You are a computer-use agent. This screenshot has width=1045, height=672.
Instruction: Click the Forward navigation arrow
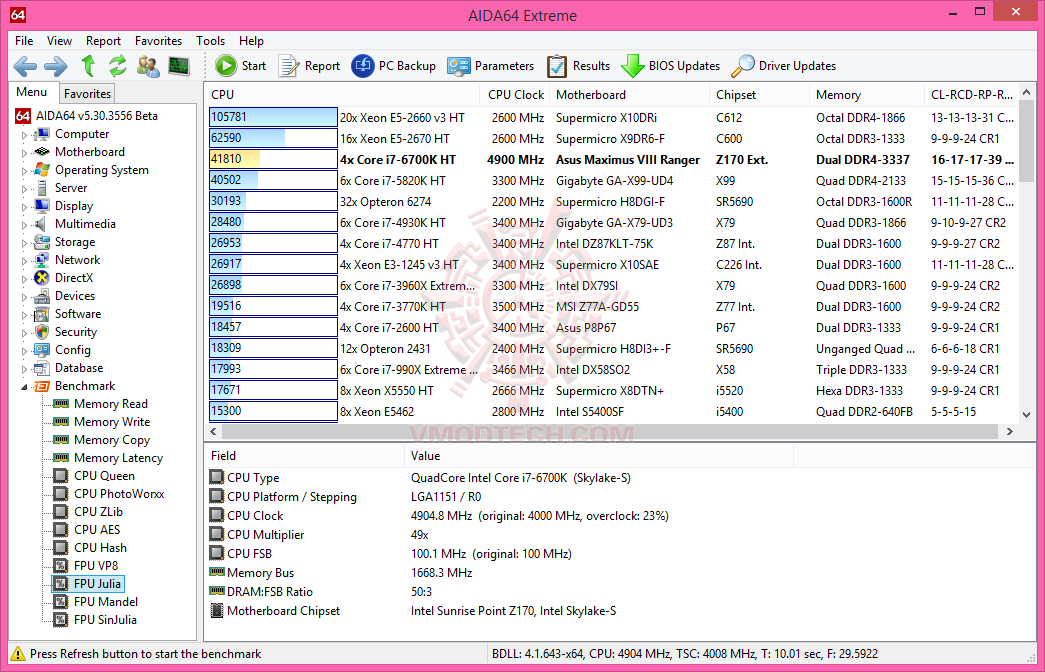click(x=56, y=66)
